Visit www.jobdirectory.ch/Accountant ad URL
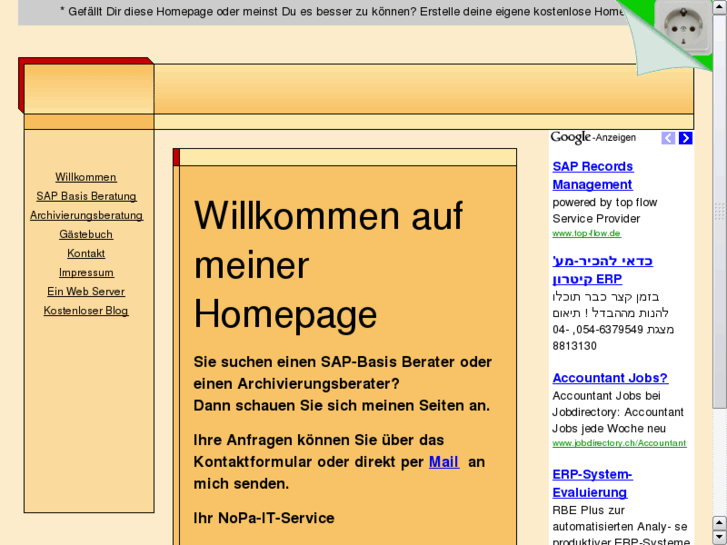This screenshot has height=545, width=727. [619, 443]
